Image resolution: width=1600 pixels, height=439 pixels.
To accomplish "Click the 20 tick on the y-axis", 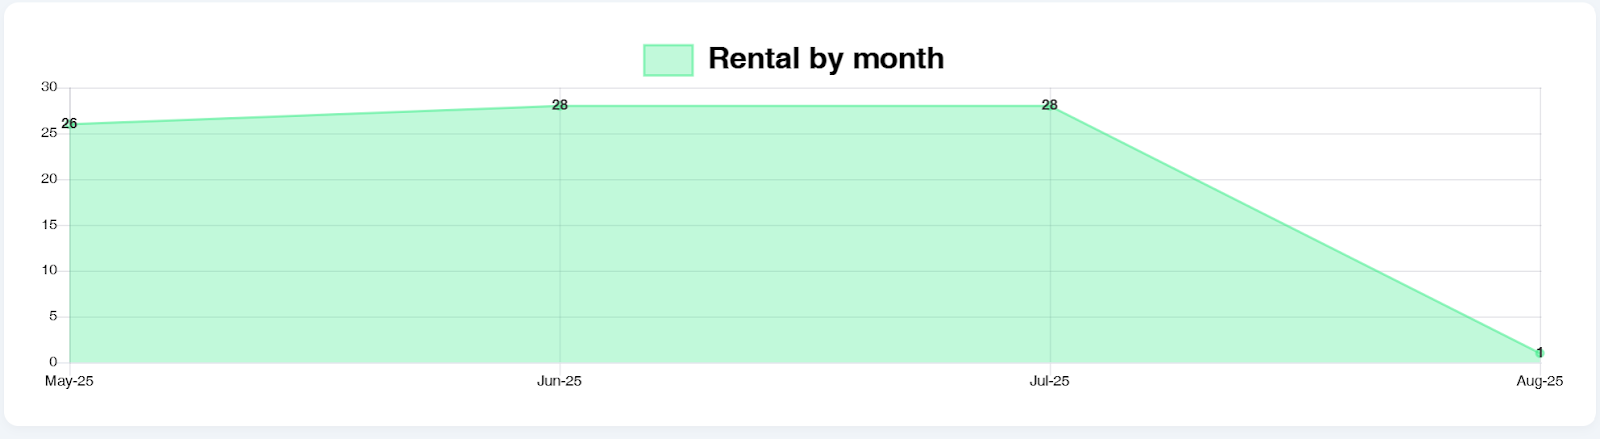I will [x=49, y=179].
